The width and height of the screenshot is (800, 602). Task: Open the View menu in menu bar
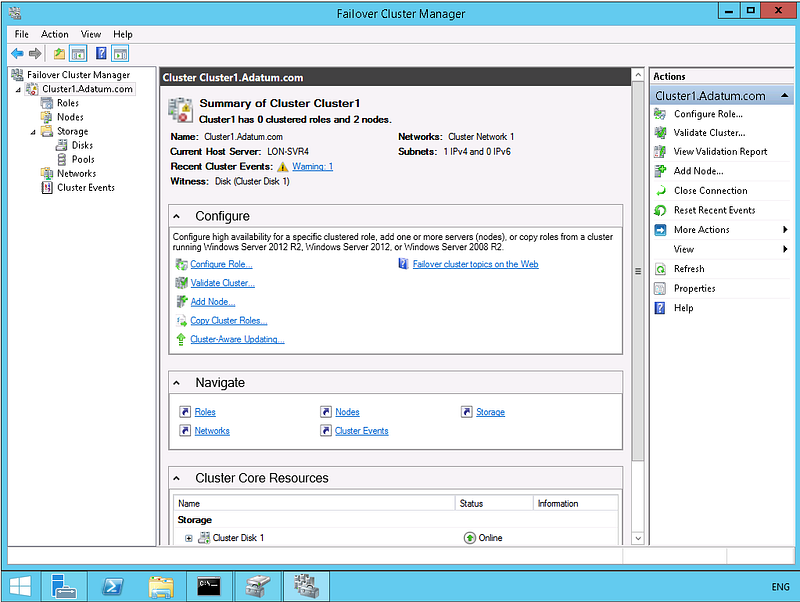tap(91, 34)
